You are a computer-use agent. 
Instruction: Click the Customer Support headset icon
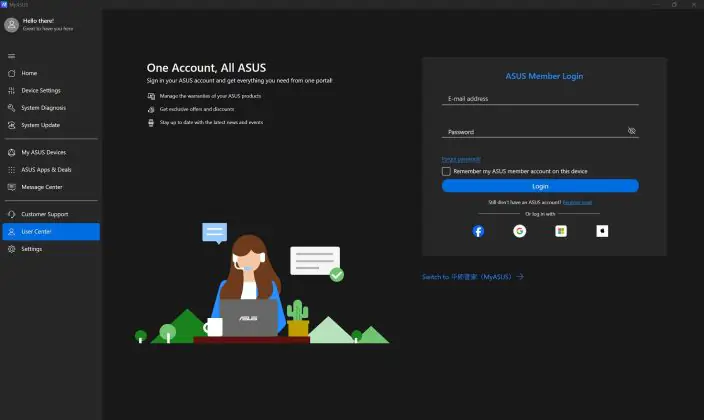click(12, 214)
